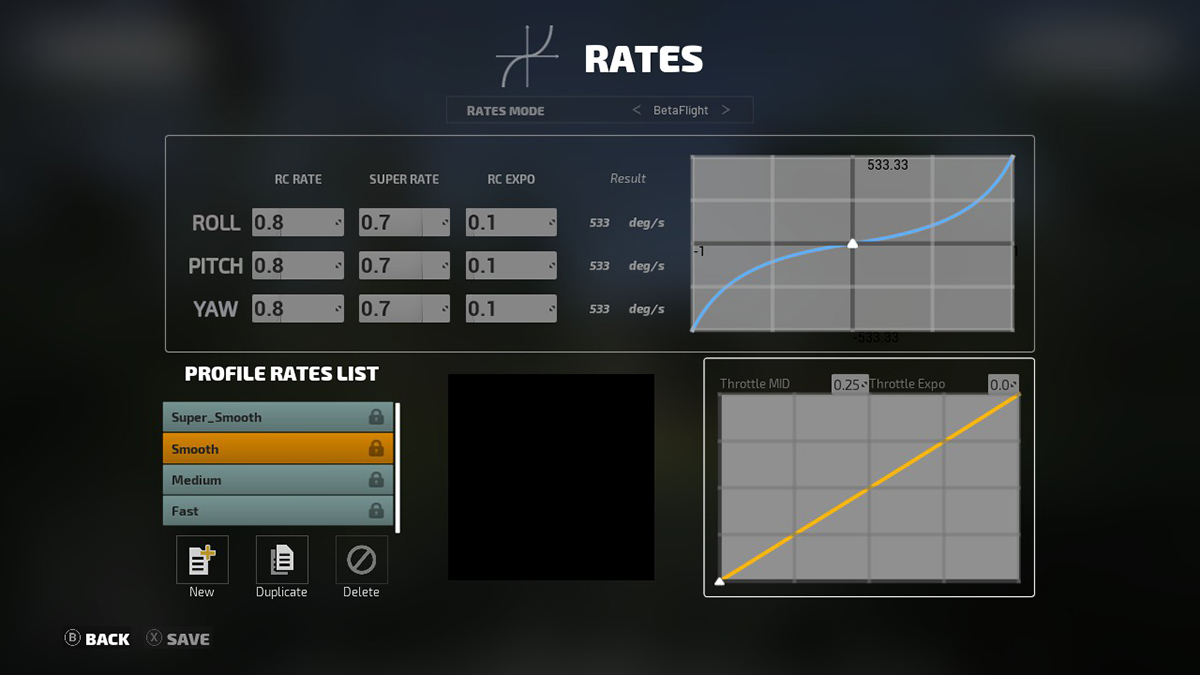Click the Roll RC Expo field
Viewport: 1200px width, 675px height.
coord(511,222)
